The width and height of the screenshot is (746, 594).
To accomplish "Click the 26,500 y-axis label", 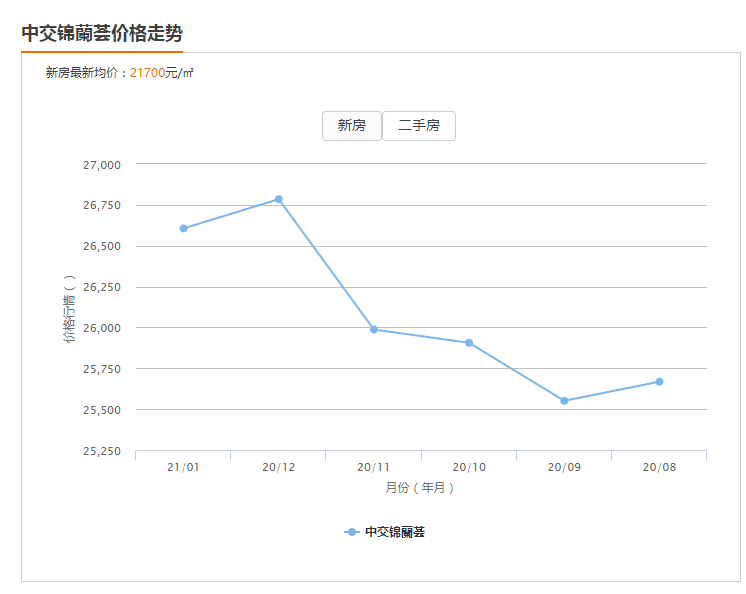I will pos(102,246).
